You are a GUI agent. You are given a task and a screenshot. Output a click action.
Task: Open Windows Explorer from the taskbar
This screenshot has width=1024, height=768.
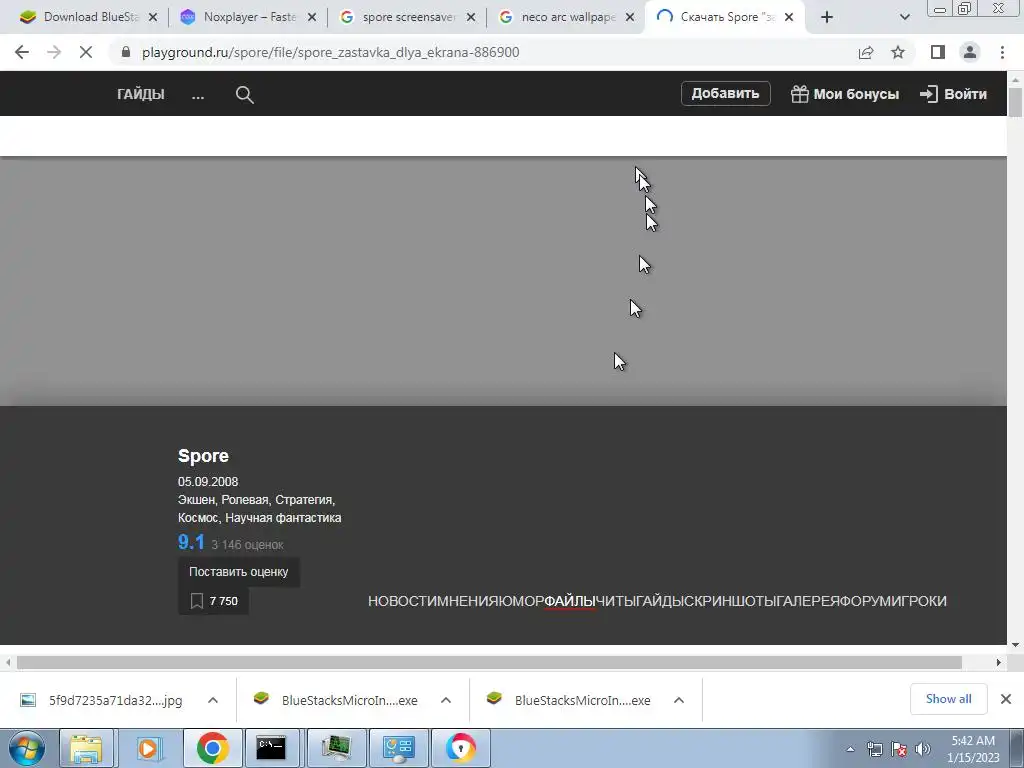(86, 748)
